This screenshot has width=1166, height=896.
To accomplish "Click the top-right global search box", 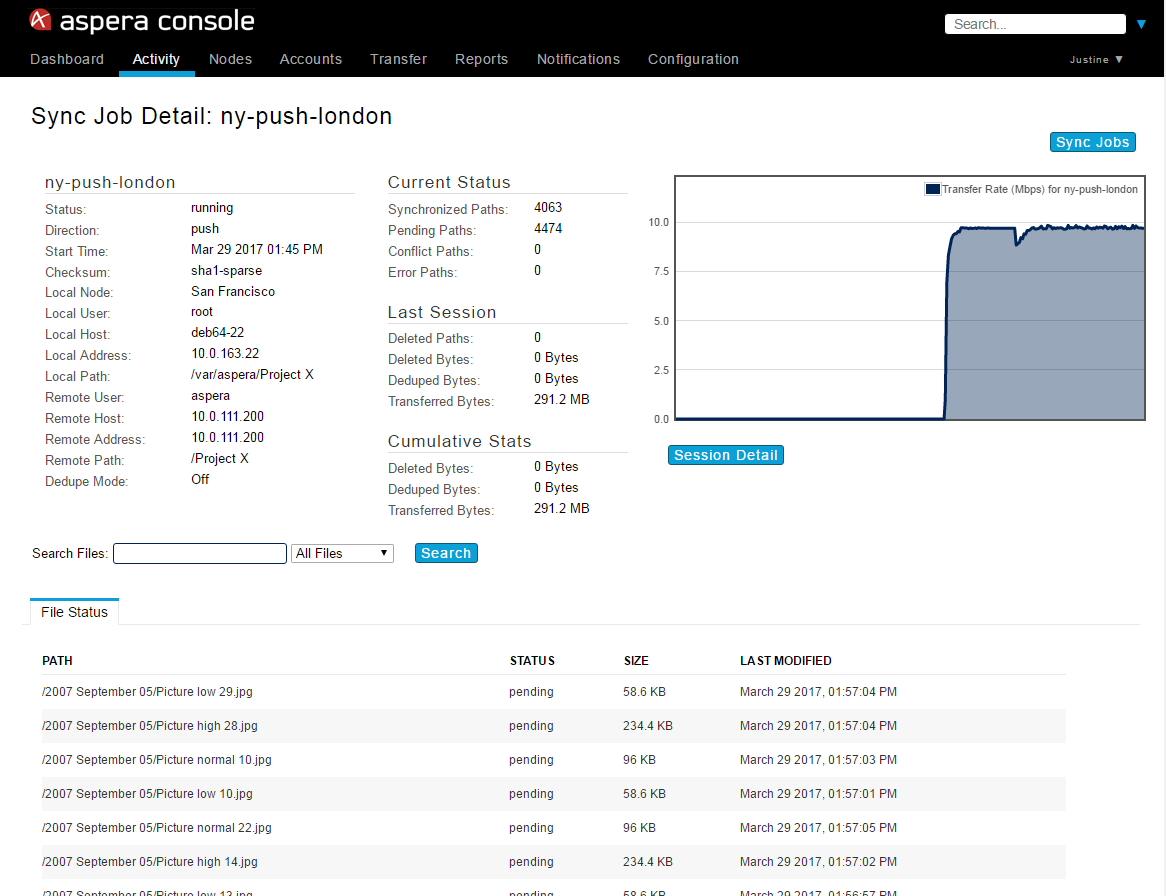I will pyautogui.click(x=1035, y=24).
